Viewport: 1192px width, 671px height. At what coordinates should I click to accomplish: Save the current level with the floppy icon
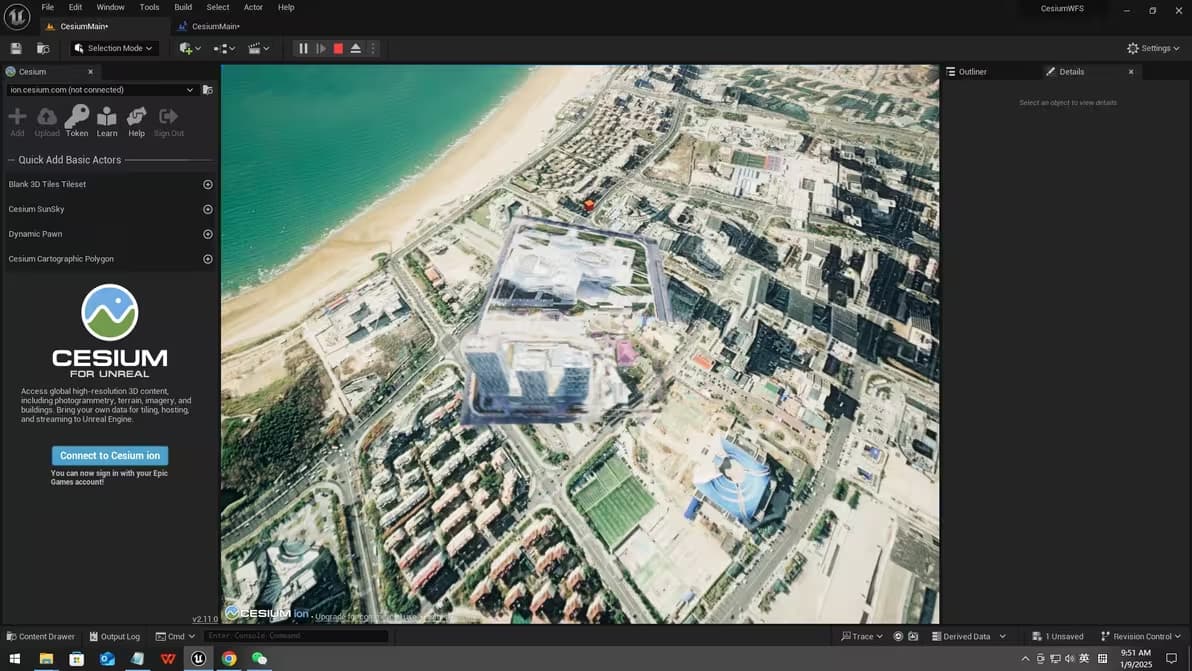tap(16, 48)
